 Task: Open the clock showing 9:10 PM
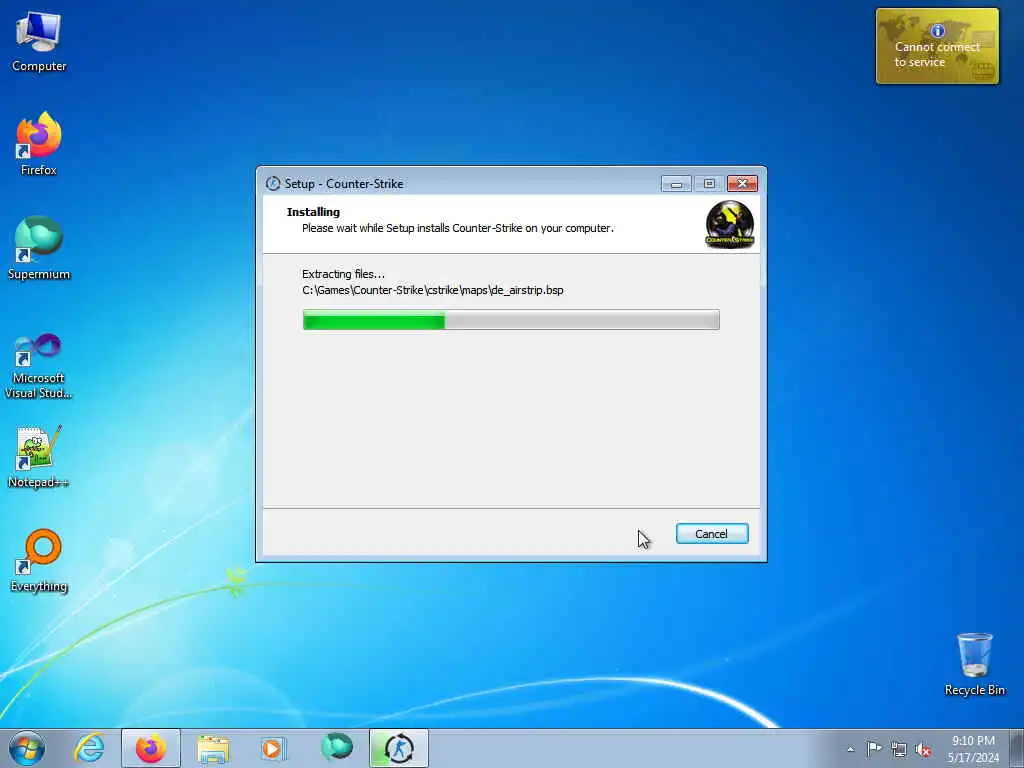pyautogui.click(x=973, y=749)
